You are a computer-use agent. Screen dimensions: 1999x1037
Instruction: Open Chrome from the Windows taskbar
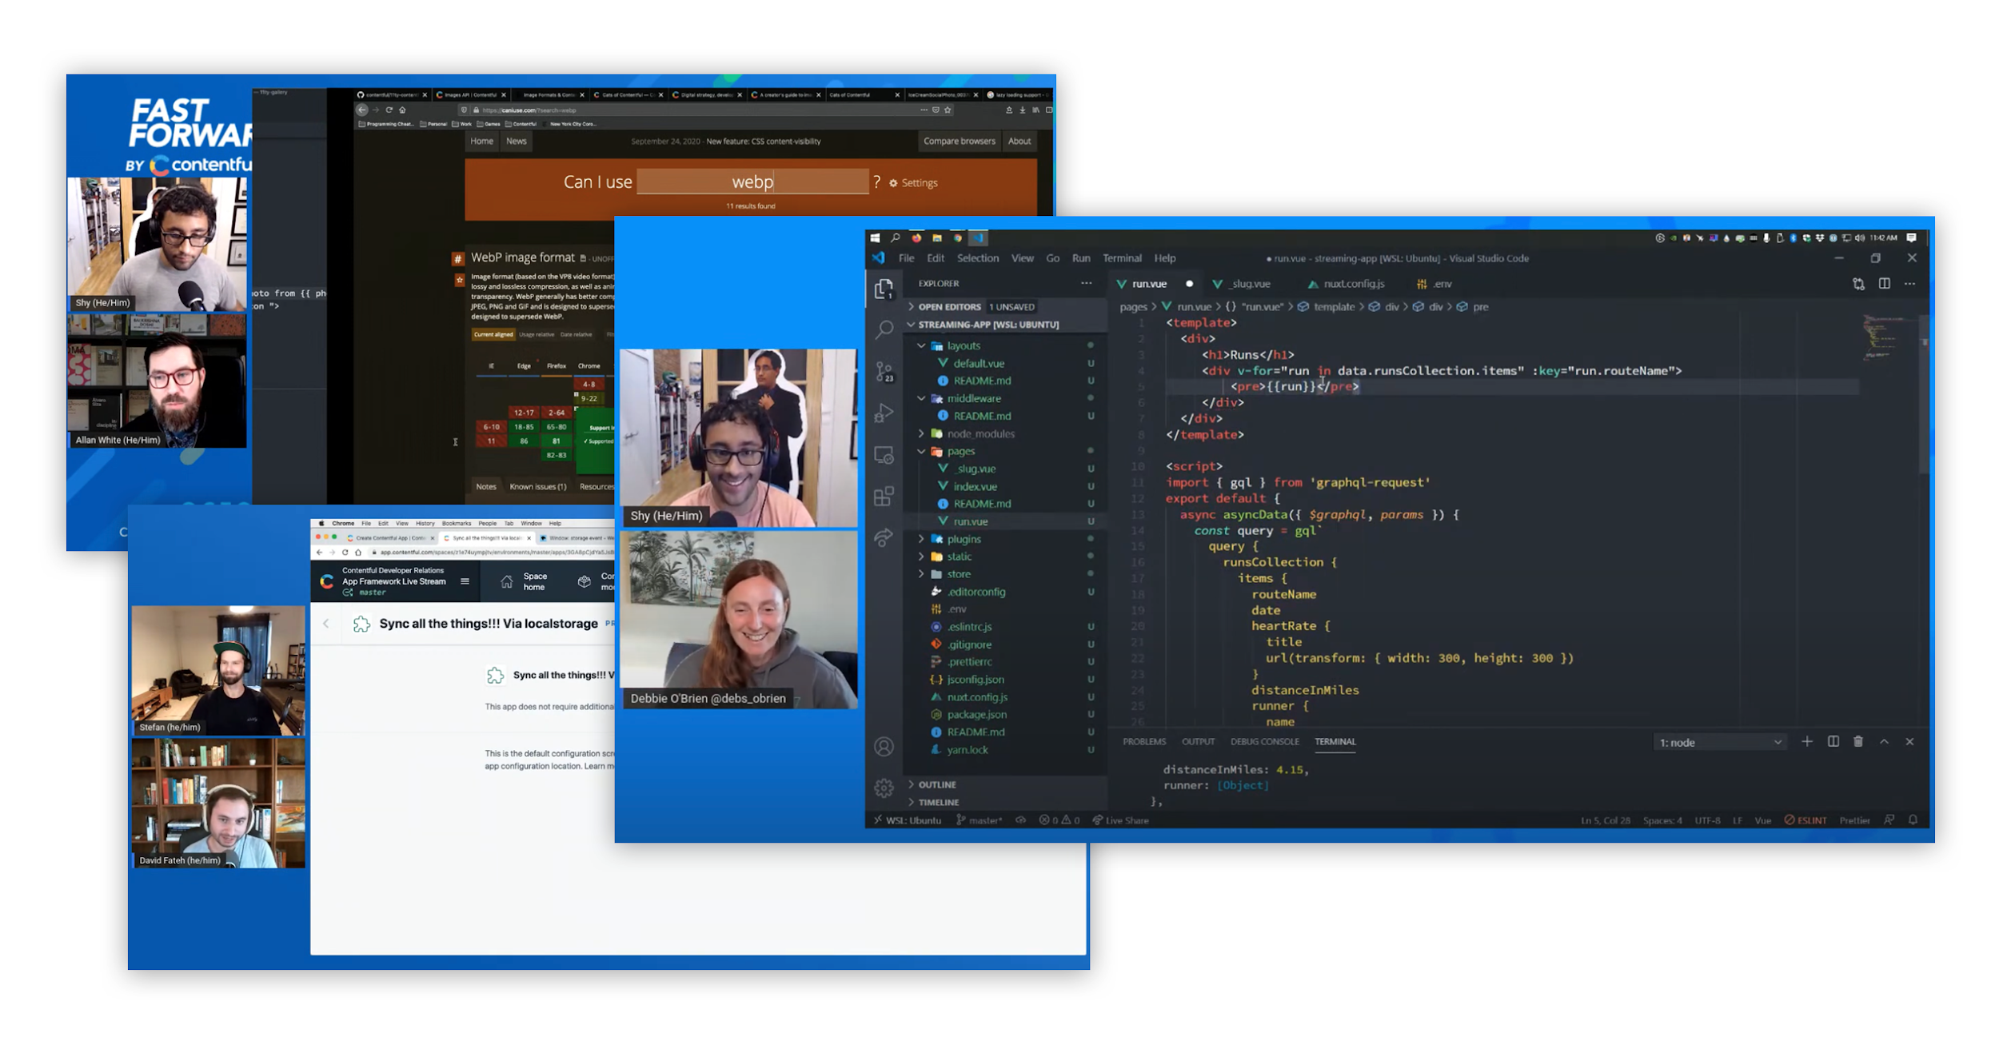[x=958, y=238]
